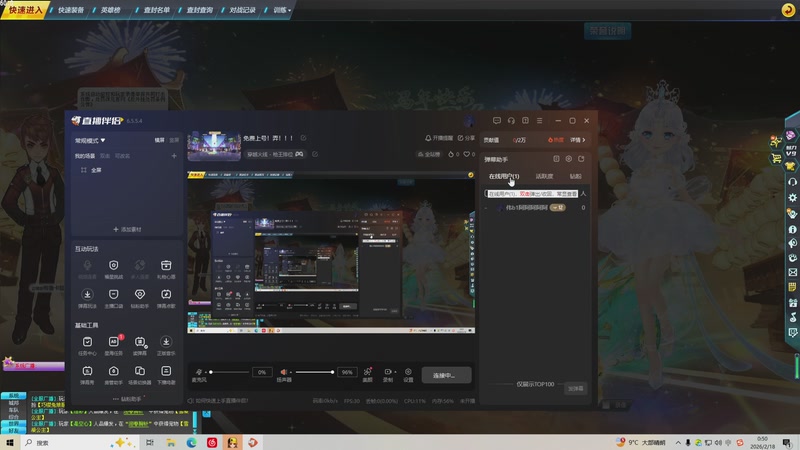Open 场景切换器 scene switcher icon
The image size is (800, 450).
coord(140,374)
